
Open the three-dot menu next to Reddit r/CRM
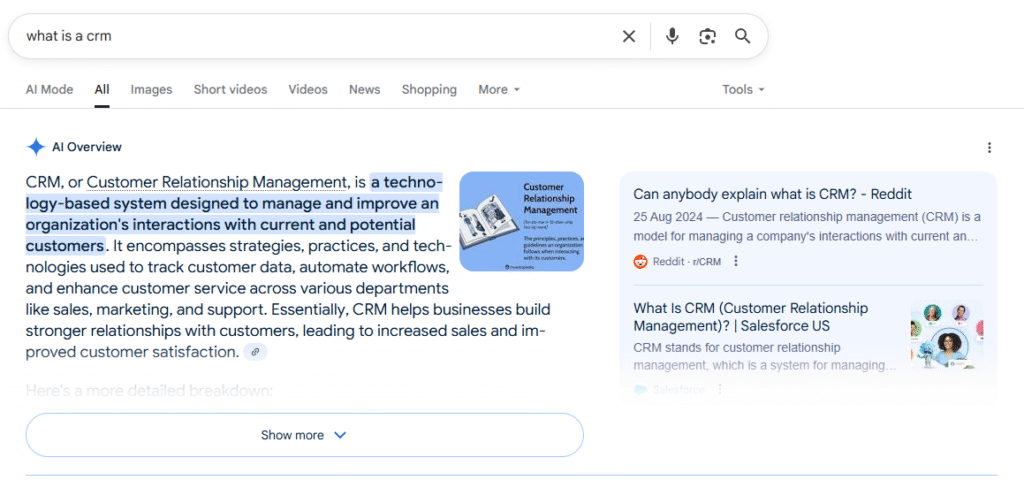pyautogui.click(x=736, y=261)
